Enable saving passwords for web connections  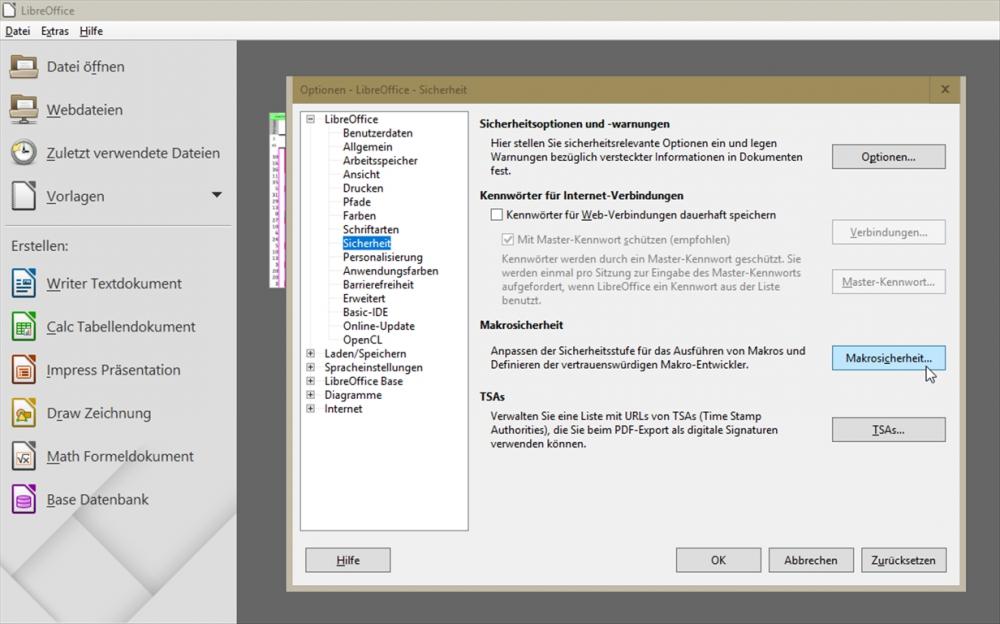coord(497,215)
